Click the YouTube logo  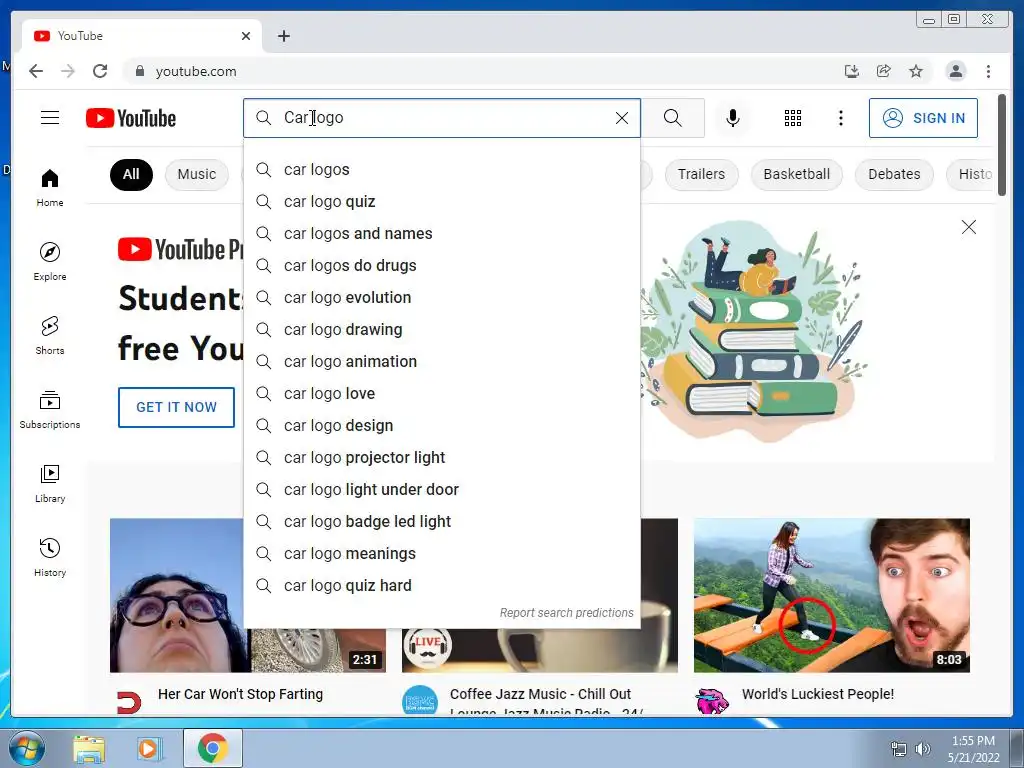(131, 118)
